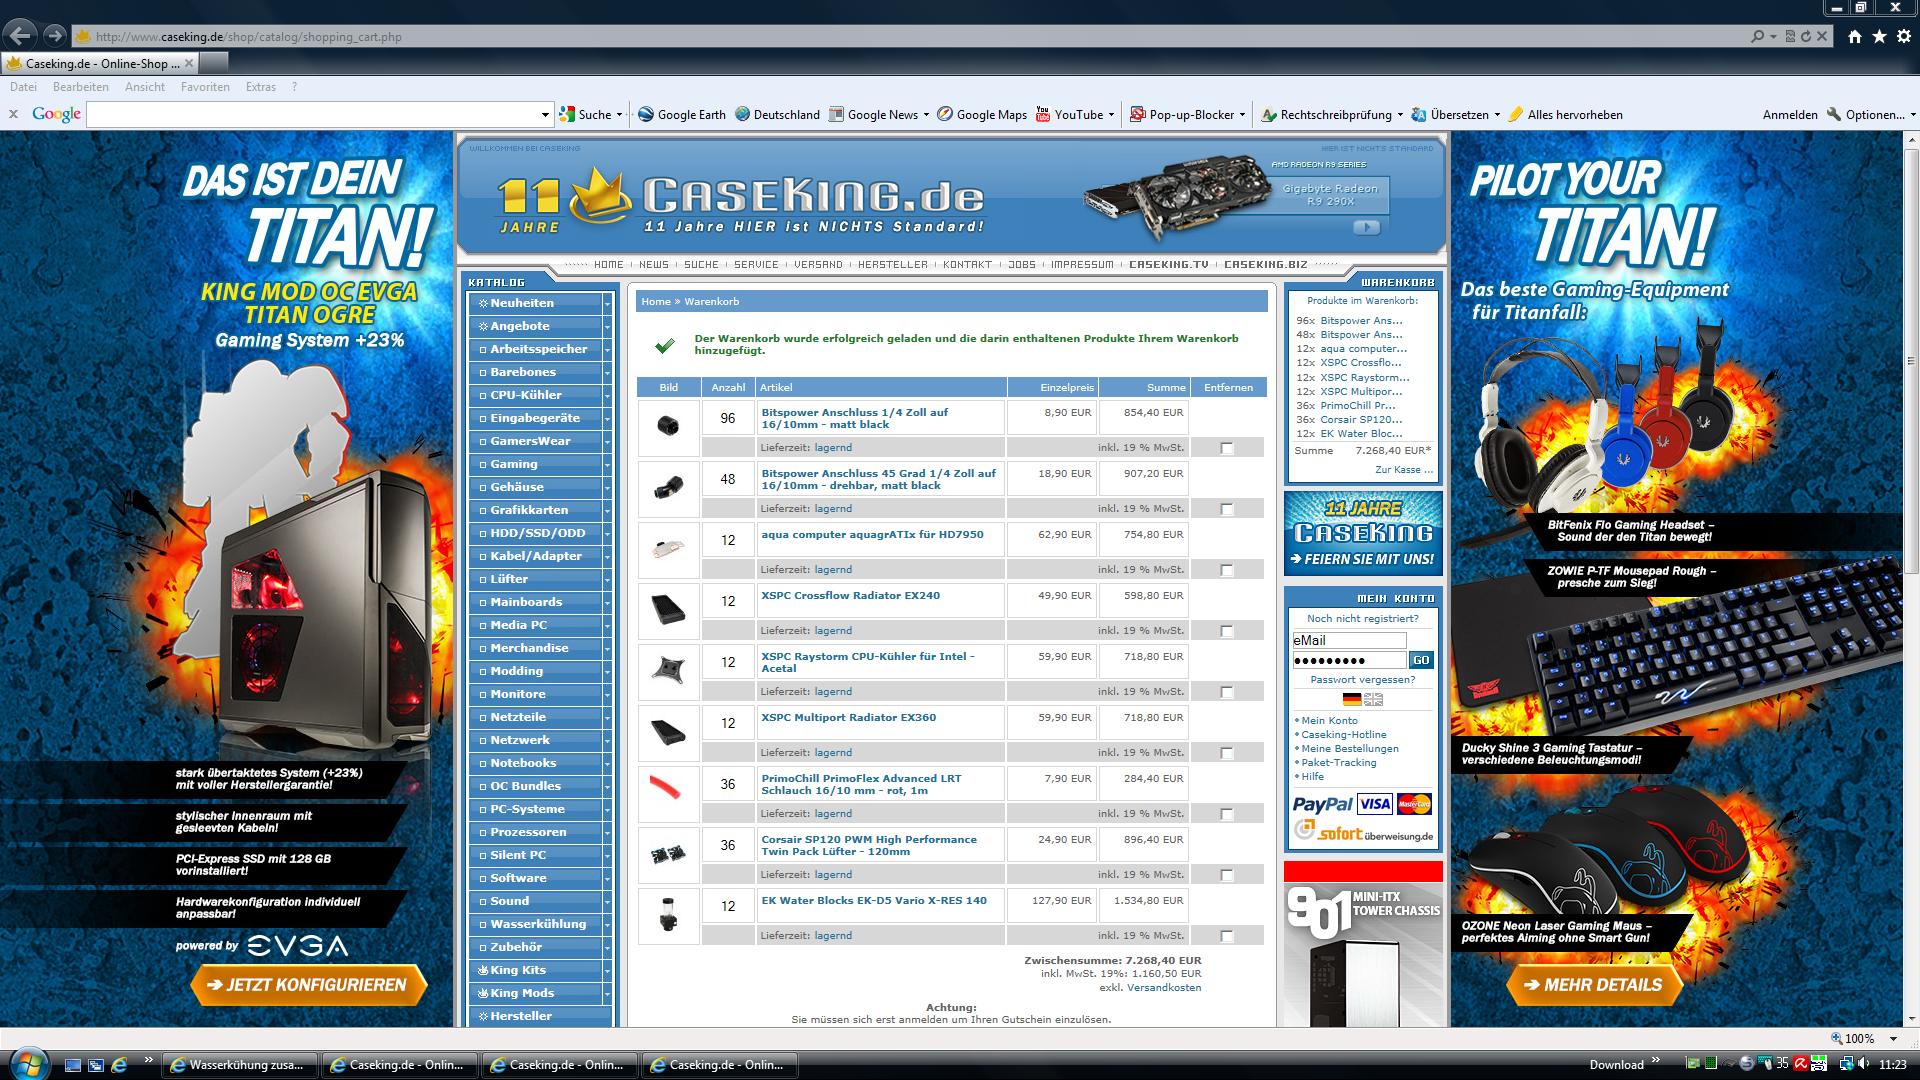Click the PayPal payment logo
1920x1080 pixels.
(1321, 804)
